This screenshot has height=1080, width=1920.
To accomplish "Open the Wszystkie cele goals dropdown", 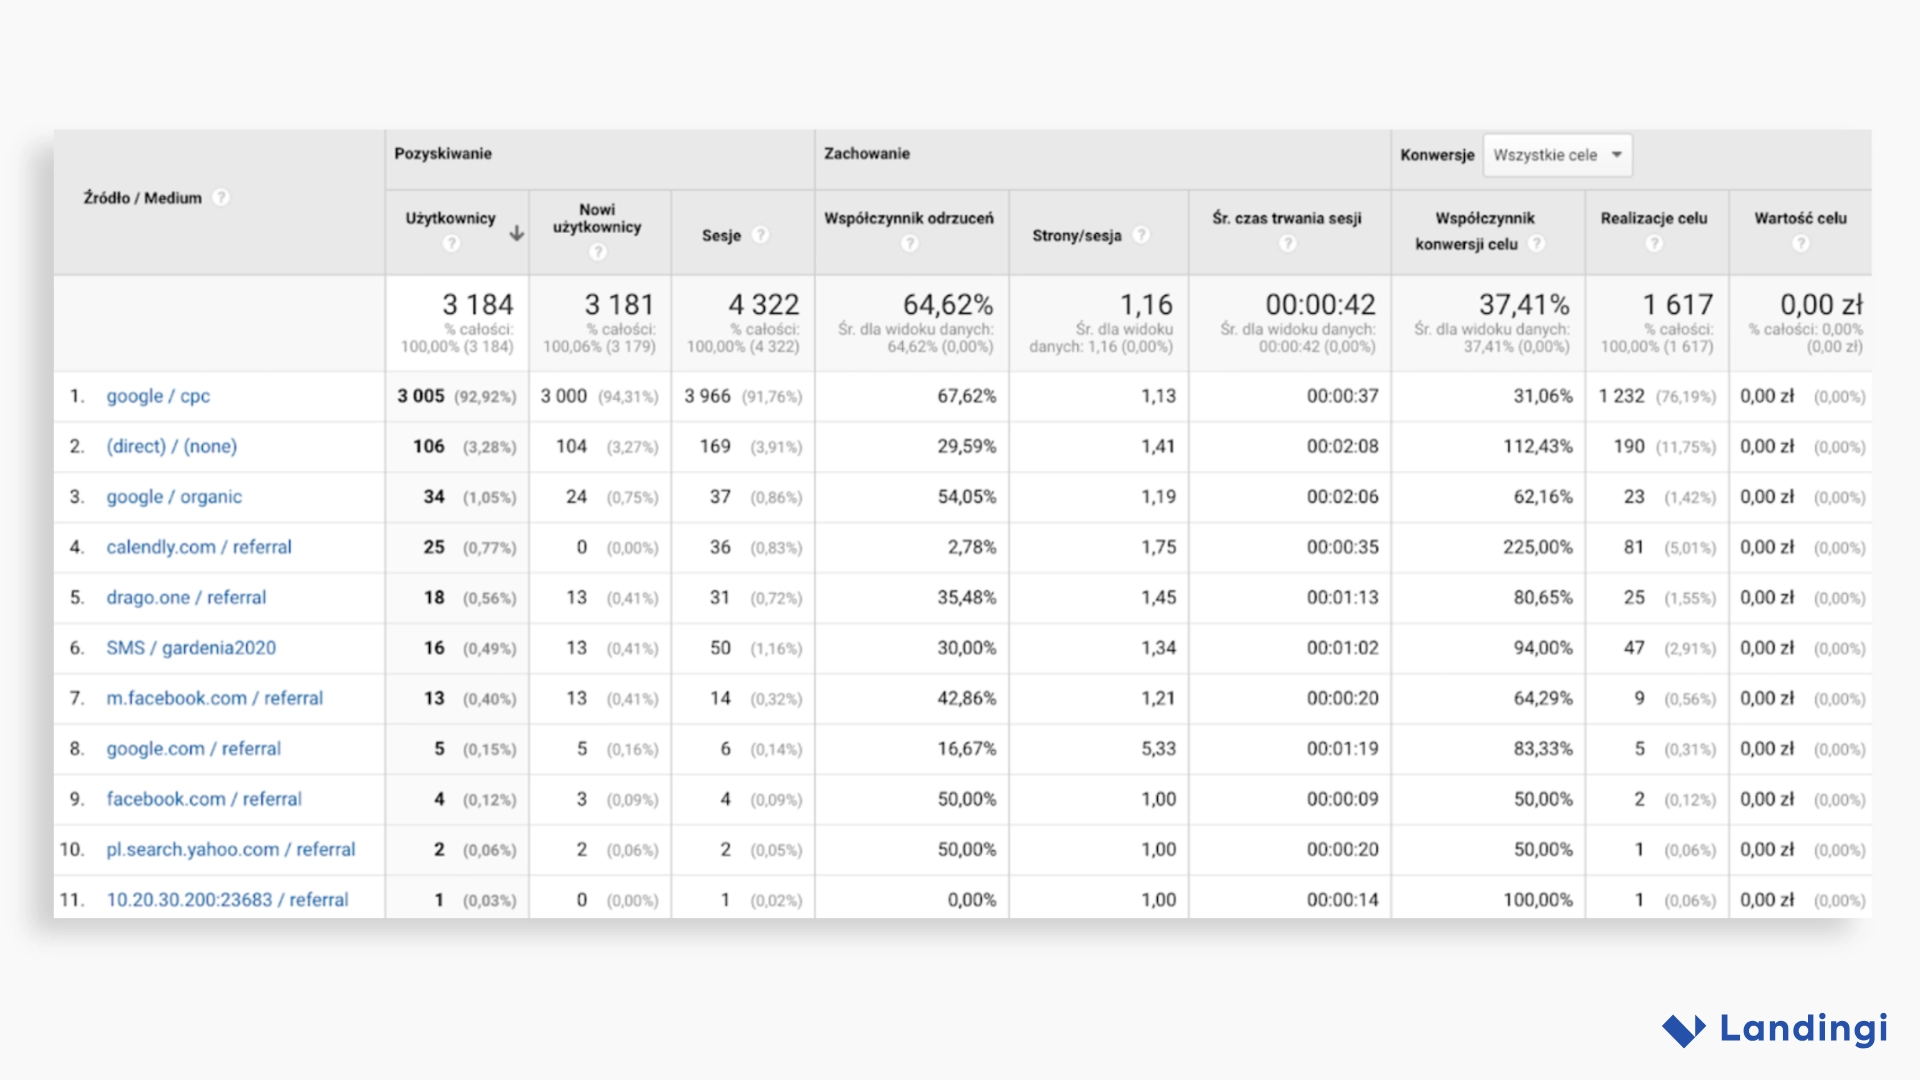I will click(1556, 155).
